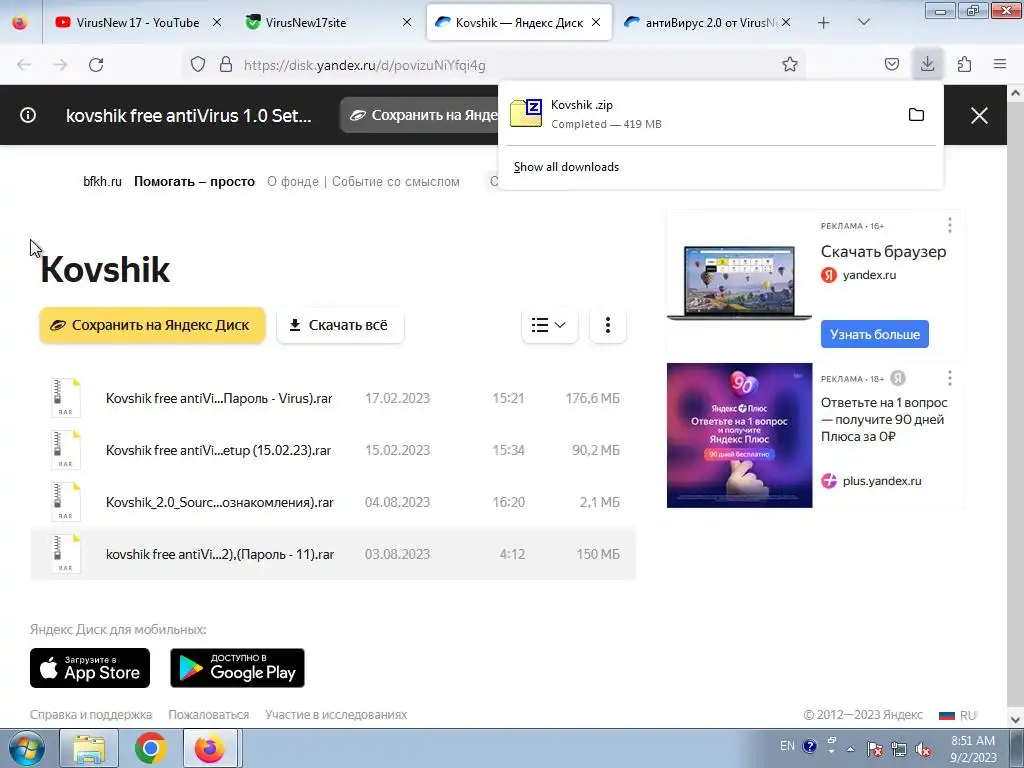Open the list view mode dropdown

coord(549,325)
